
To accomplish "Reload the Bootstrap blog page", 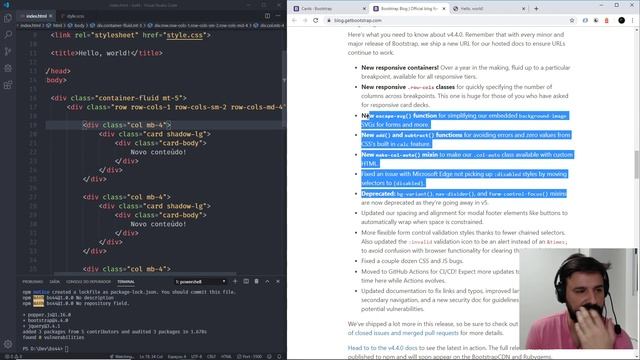I will pos(316,20).
